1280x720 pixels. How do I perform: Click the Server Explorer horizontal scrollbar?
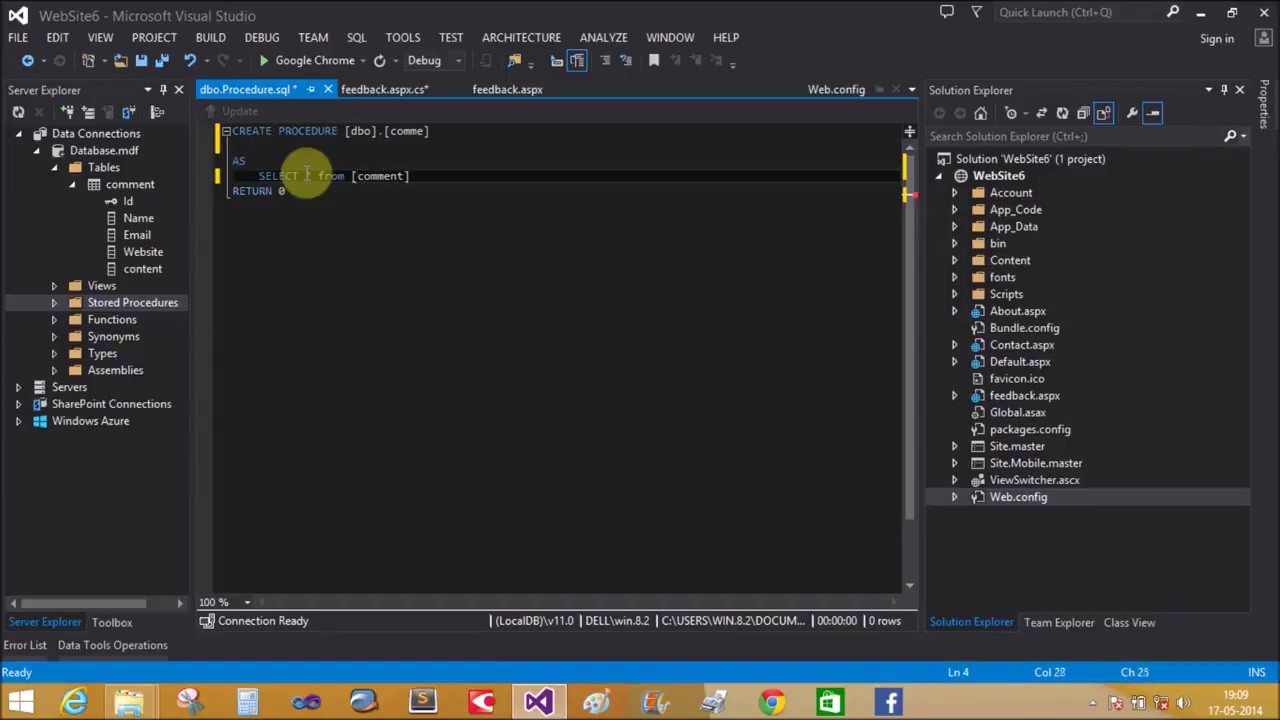pyautogui.click(x=86, y=603)
